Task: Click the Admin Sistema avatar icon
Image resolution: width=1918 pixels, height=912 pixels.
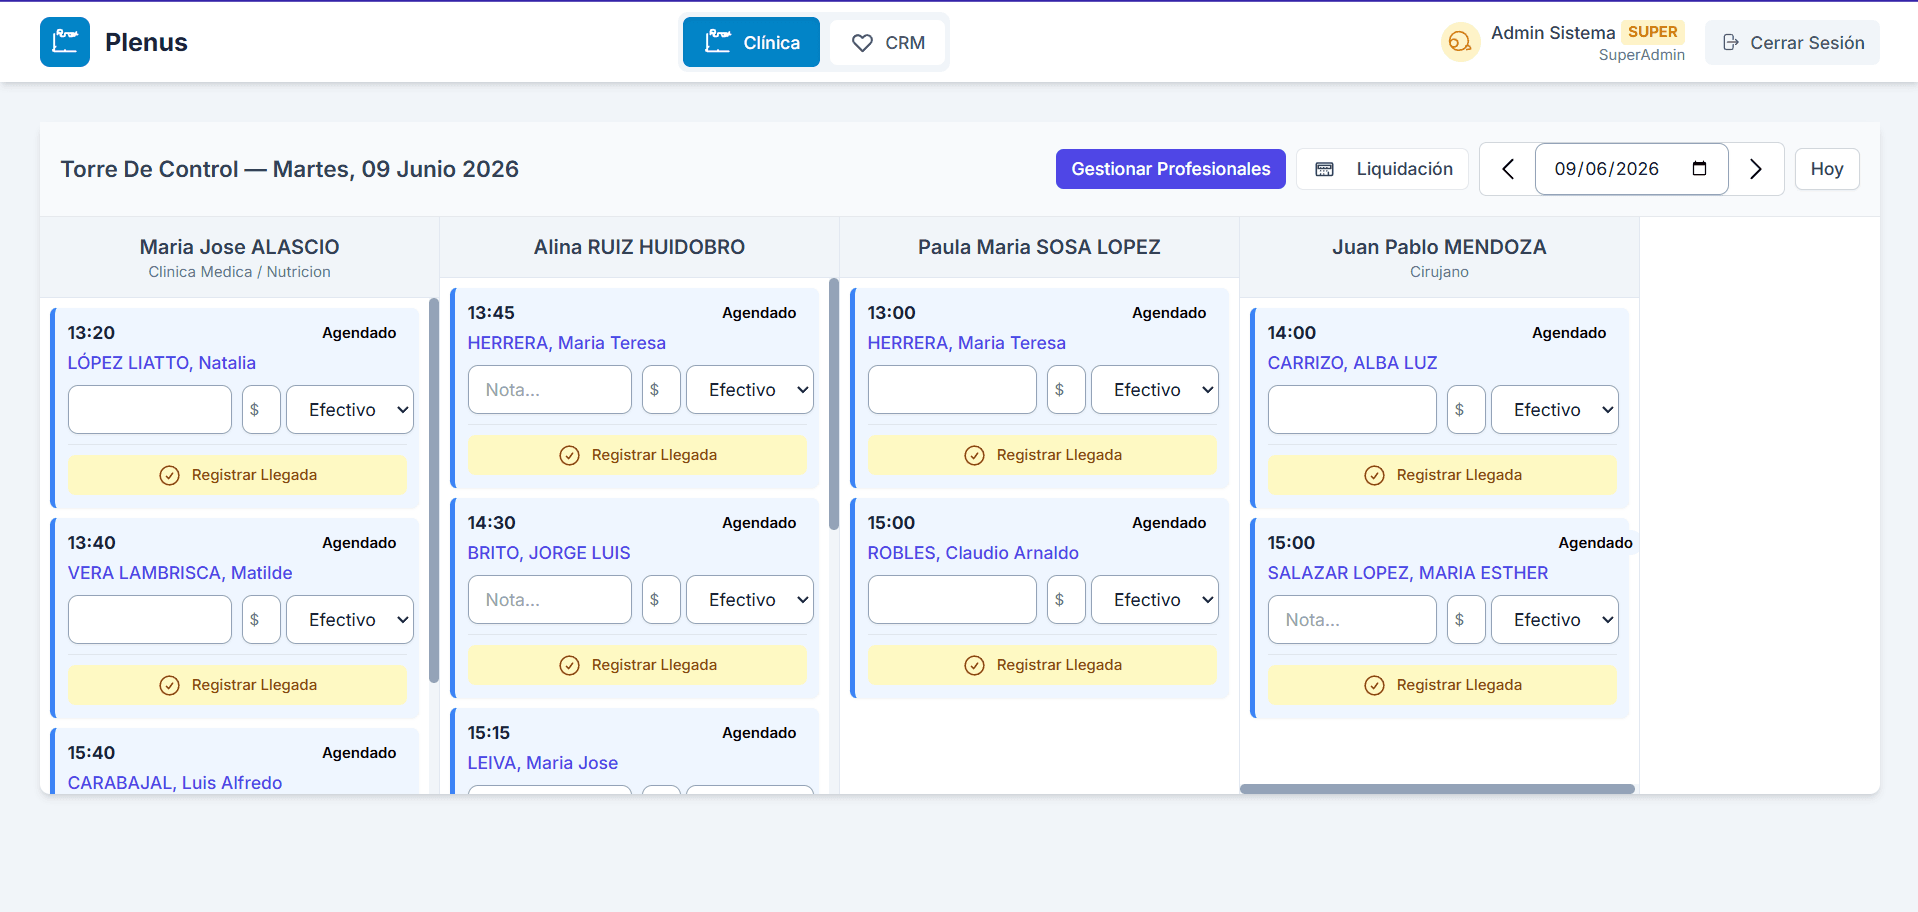Action: coord(1460,42)
